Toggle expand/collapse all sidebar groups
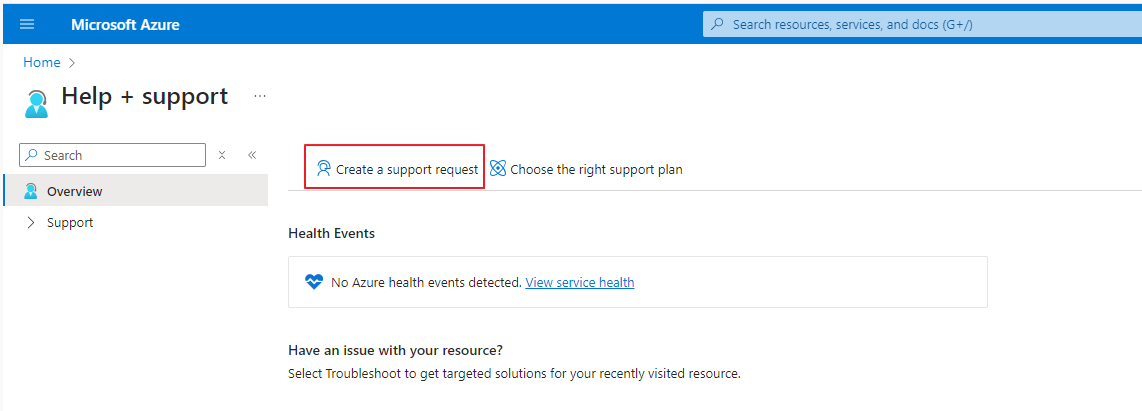The height and width of the screenshot is (411, 1142). [222, 155]
